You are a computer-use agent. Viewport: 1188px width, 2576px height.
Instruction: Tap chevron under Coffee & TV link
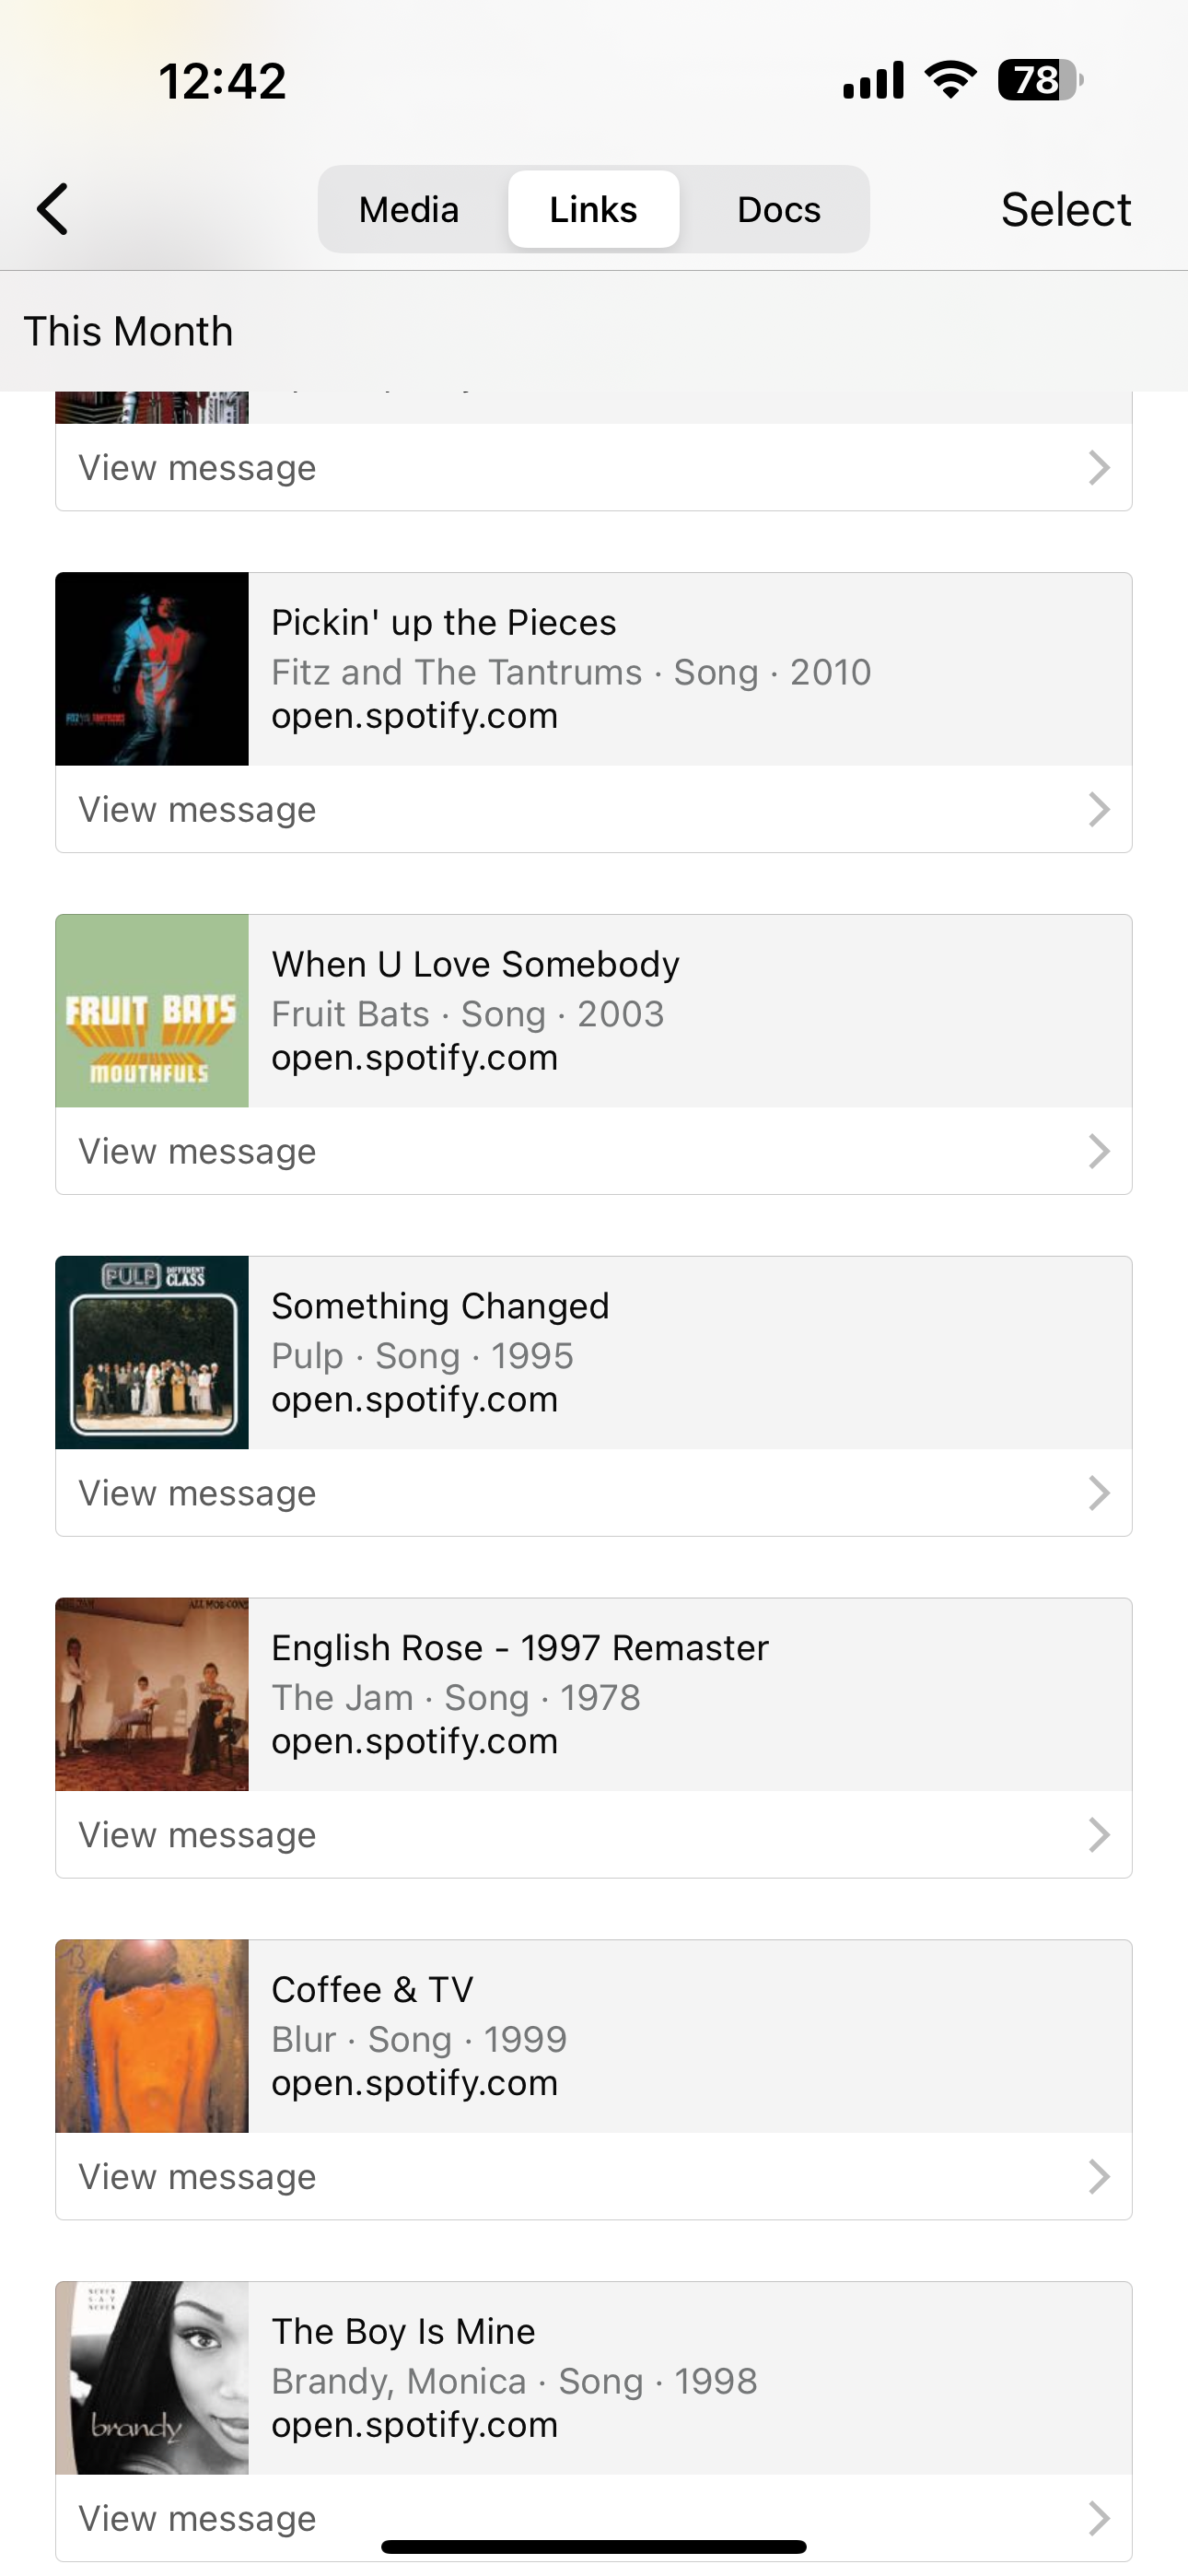tap(1099, 2177)
